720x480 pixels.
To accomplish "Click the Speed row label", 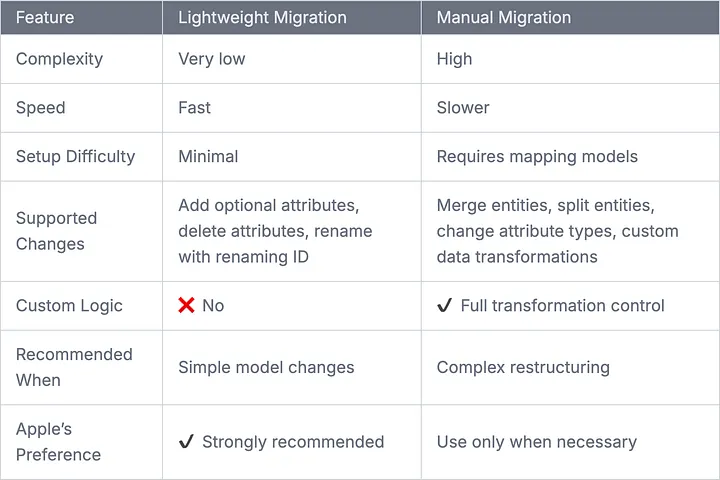I will tap(40, 107).
